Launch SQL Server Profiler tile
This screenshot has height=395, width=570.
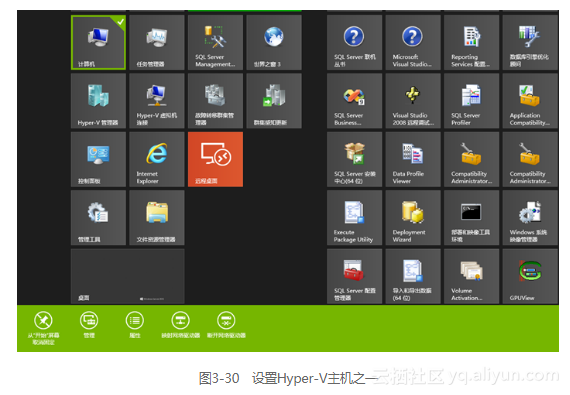[x=471, y=101]
